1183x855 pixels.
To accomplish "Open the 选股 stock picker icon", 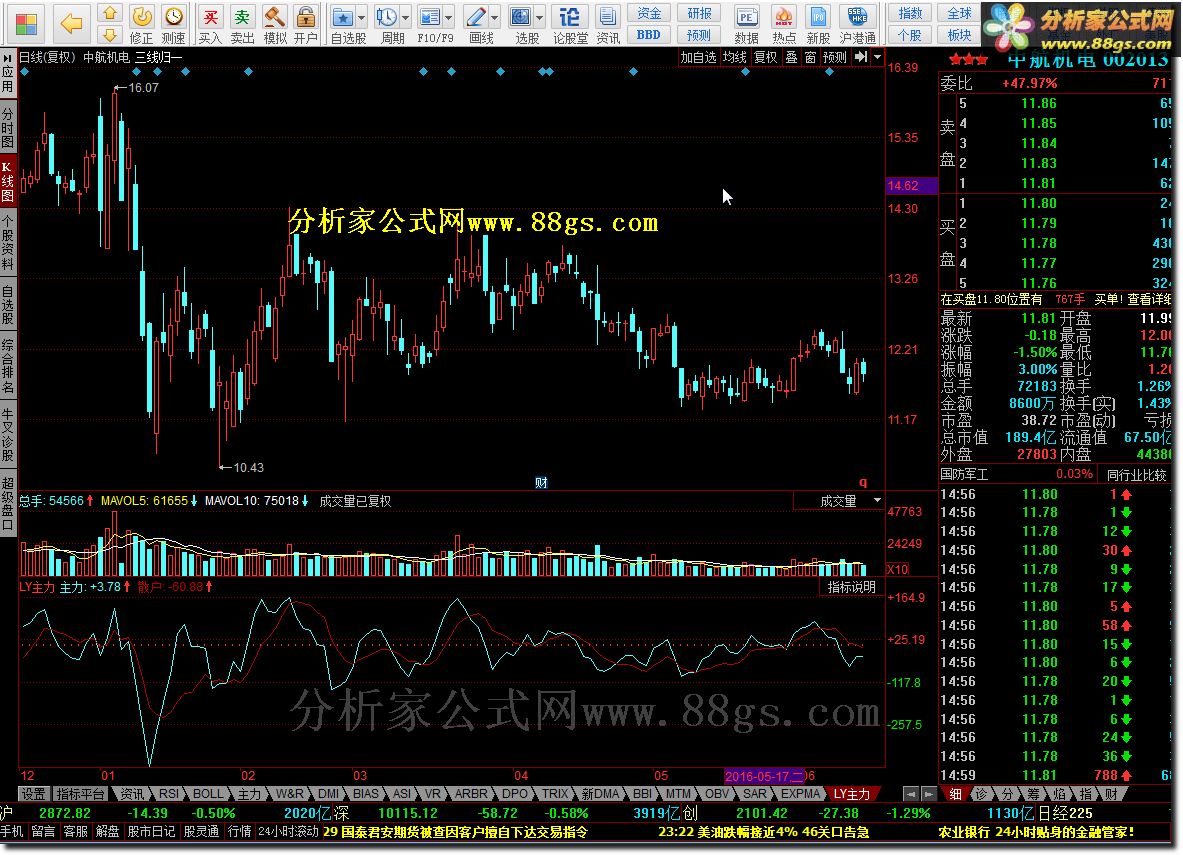I will (520, 18).
